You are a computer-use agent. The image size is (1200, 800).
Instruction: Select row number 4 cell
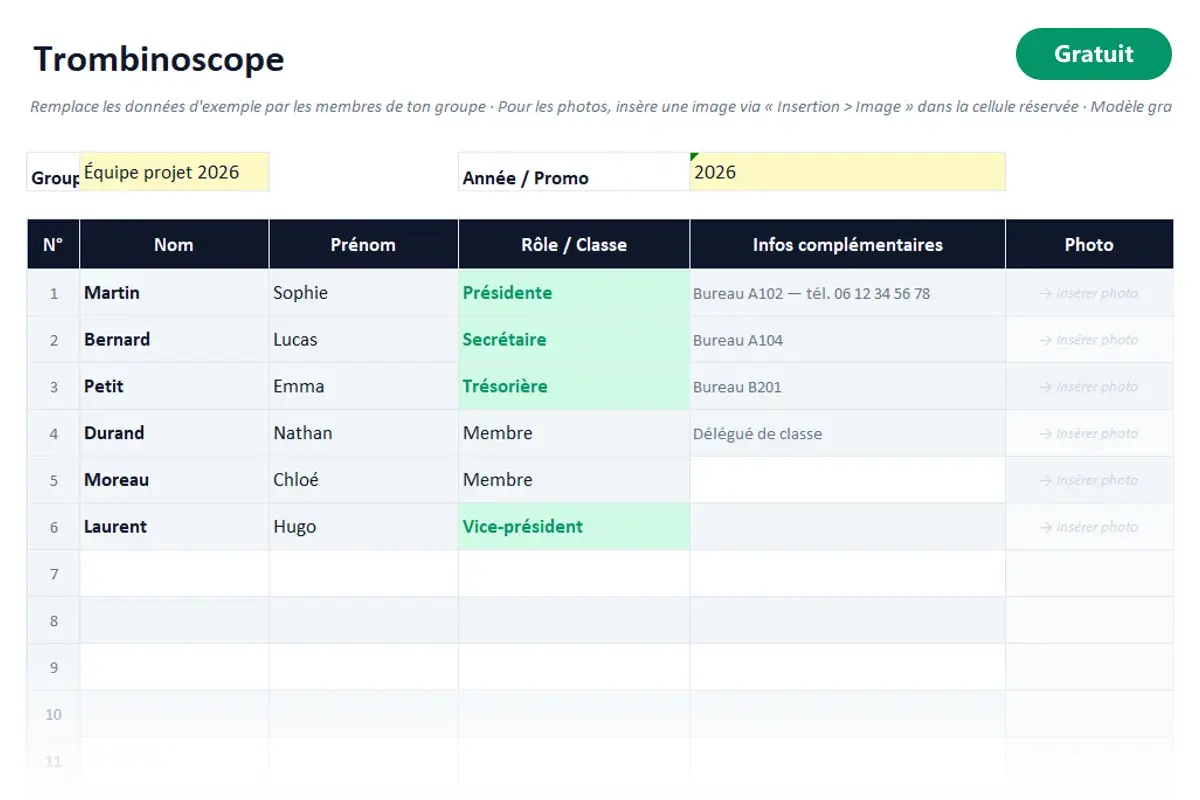point(53,433)
